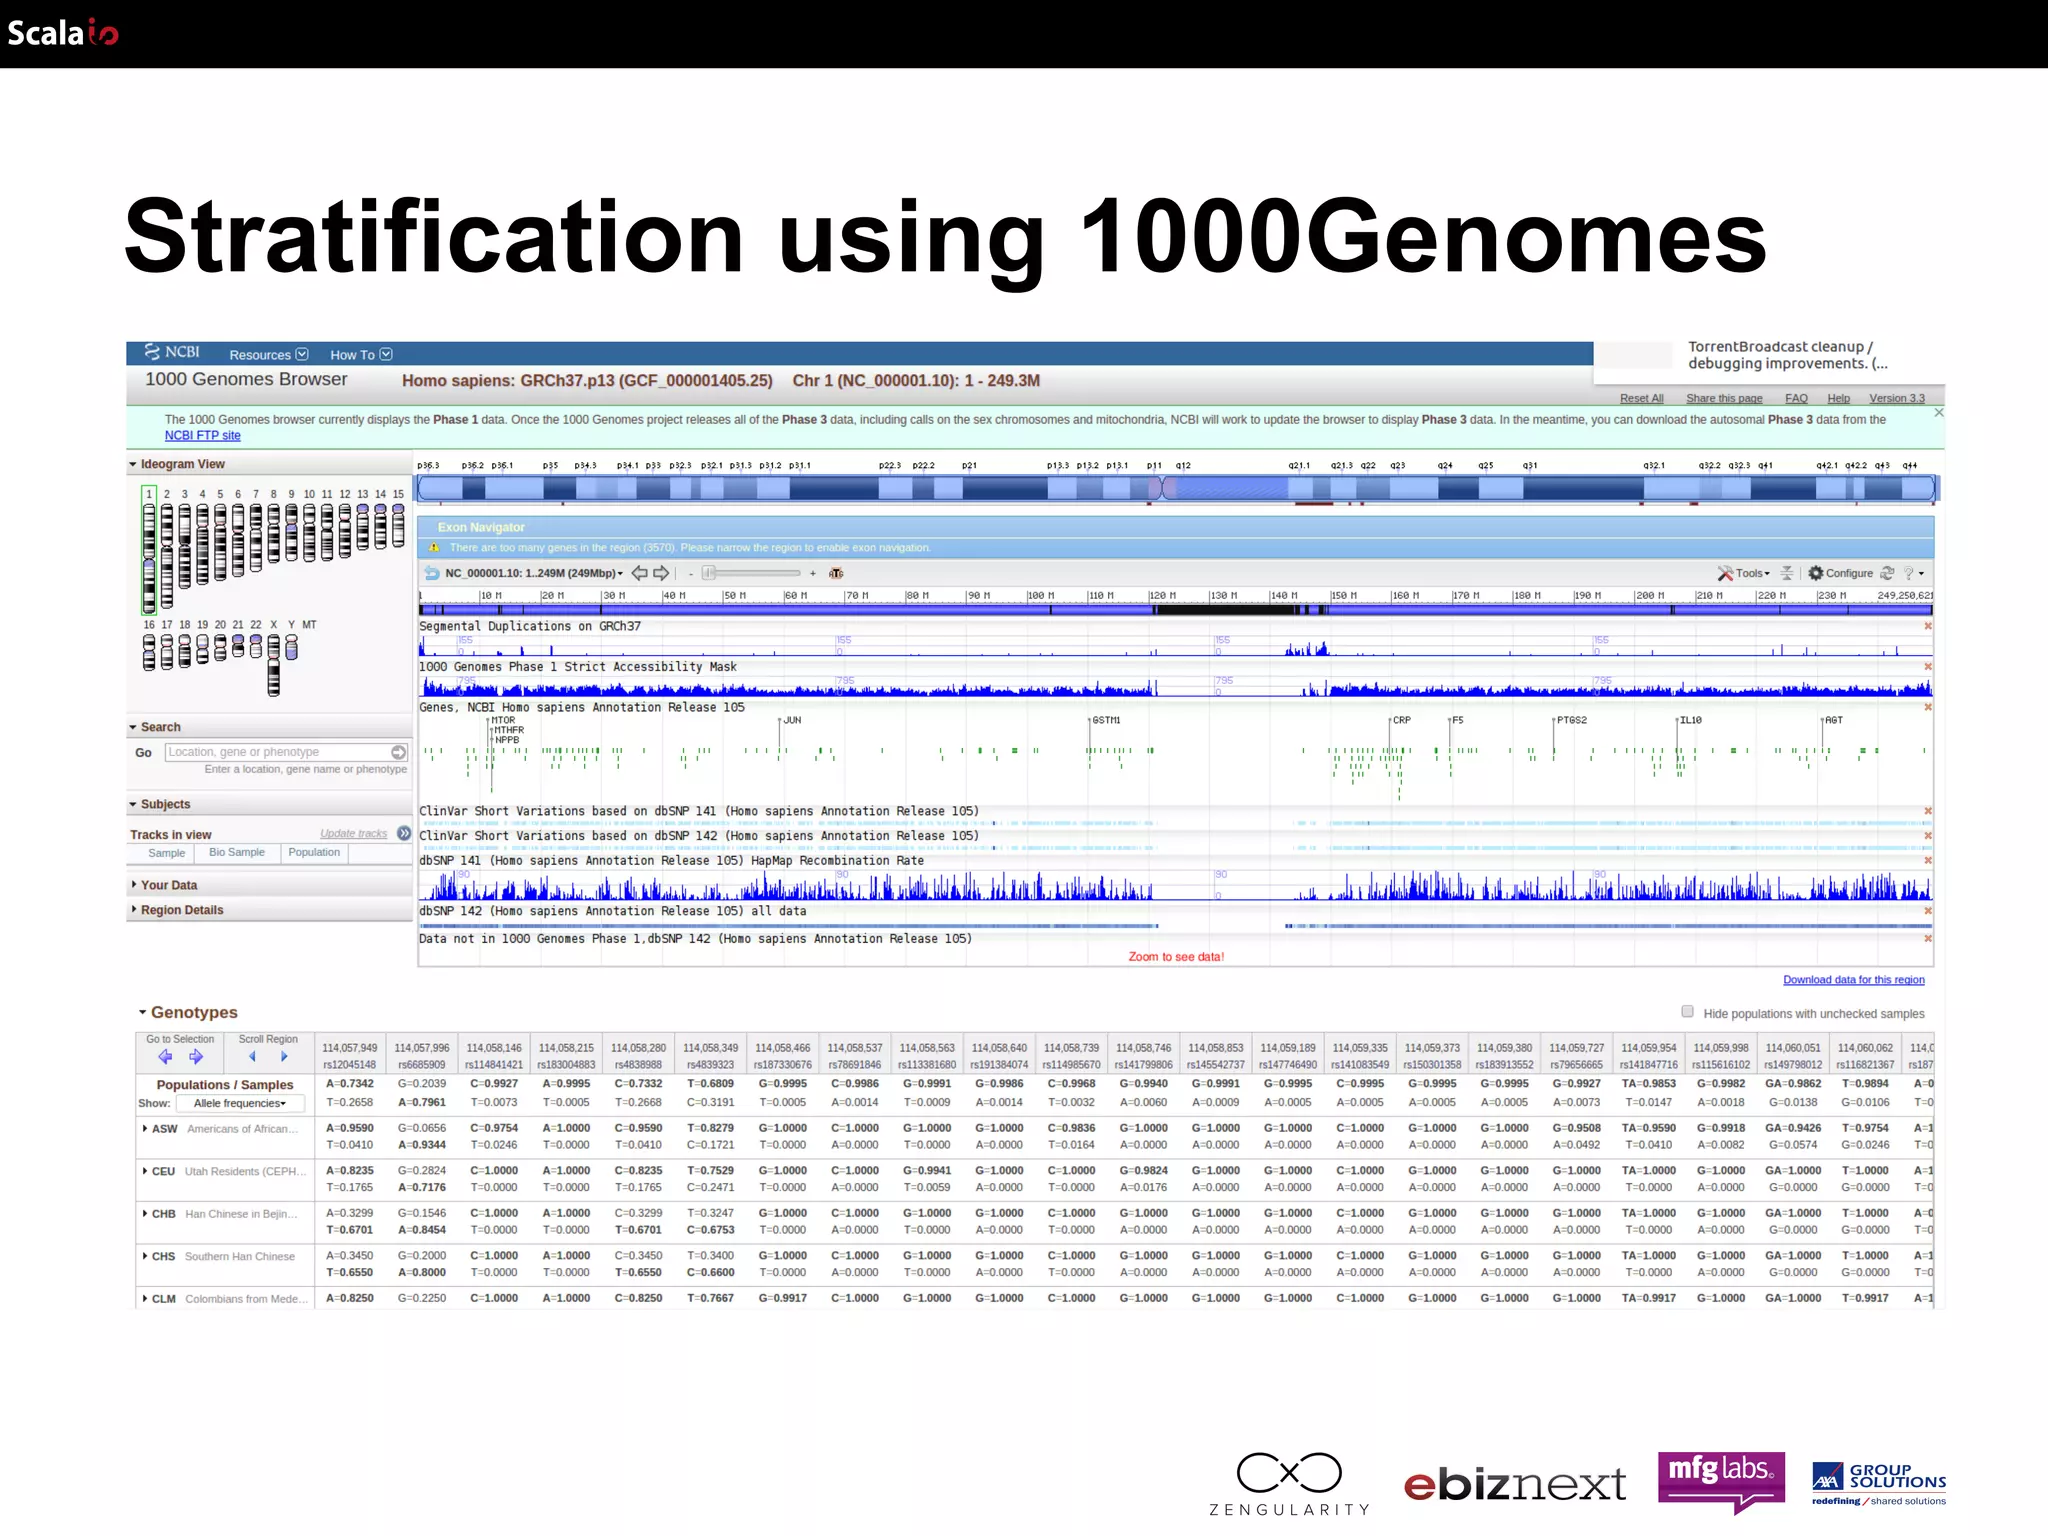Click the MTOR gene label
This screenshot has height=1536, width=2048.
[503, 720]
